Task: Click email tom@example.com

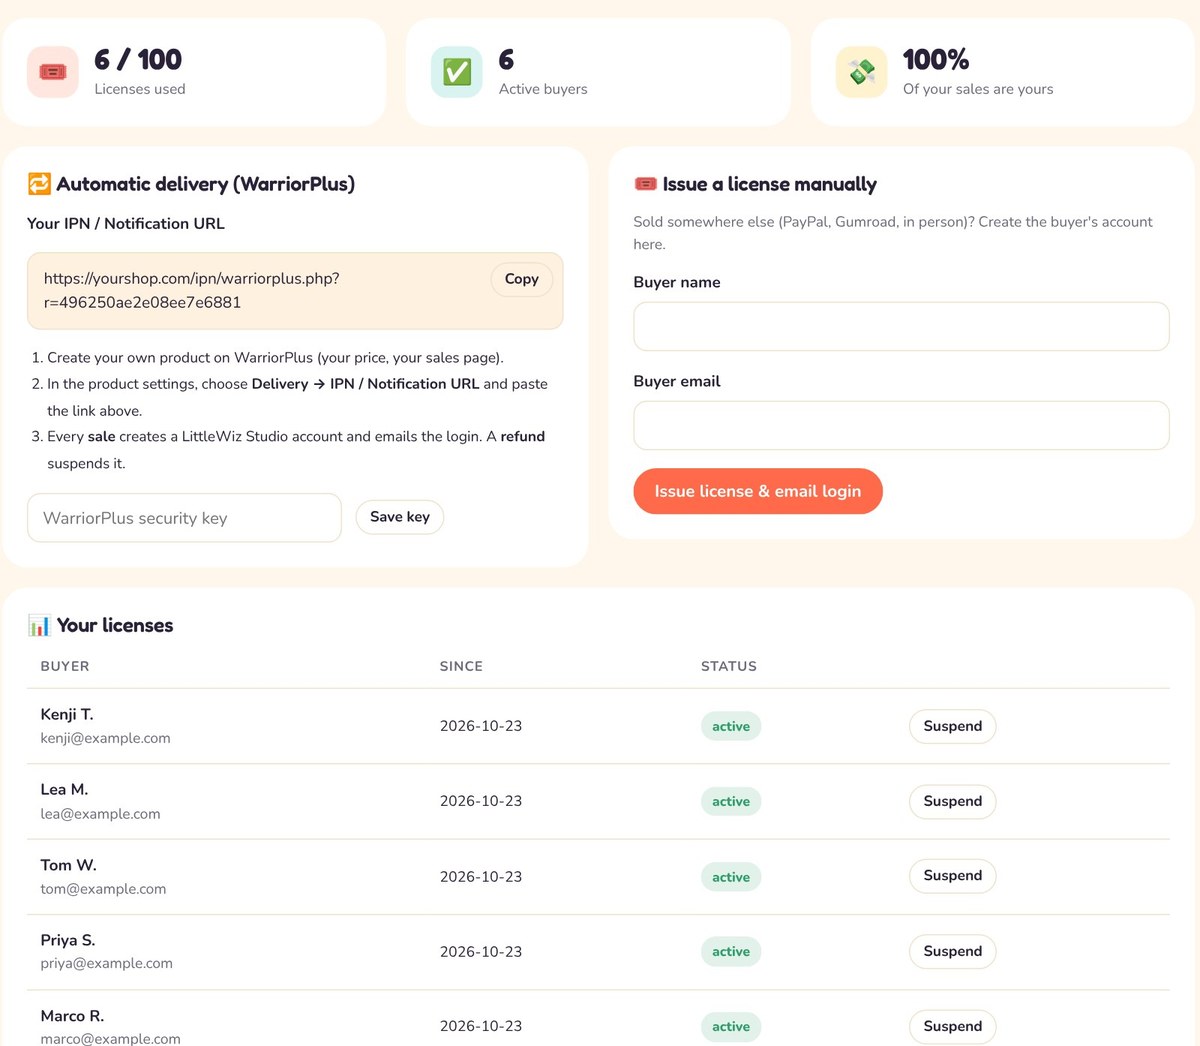Action: coord(103,889)
